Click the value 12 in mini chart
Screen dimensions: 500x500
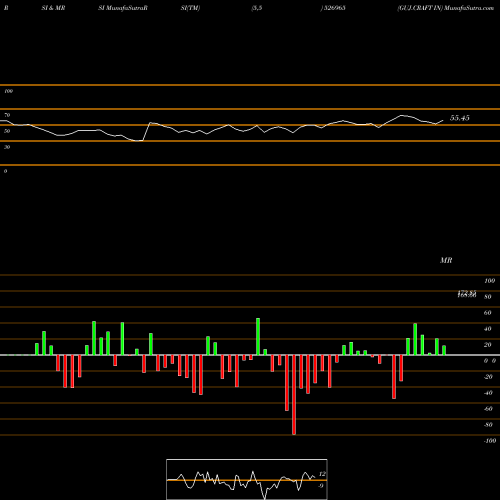322,474
